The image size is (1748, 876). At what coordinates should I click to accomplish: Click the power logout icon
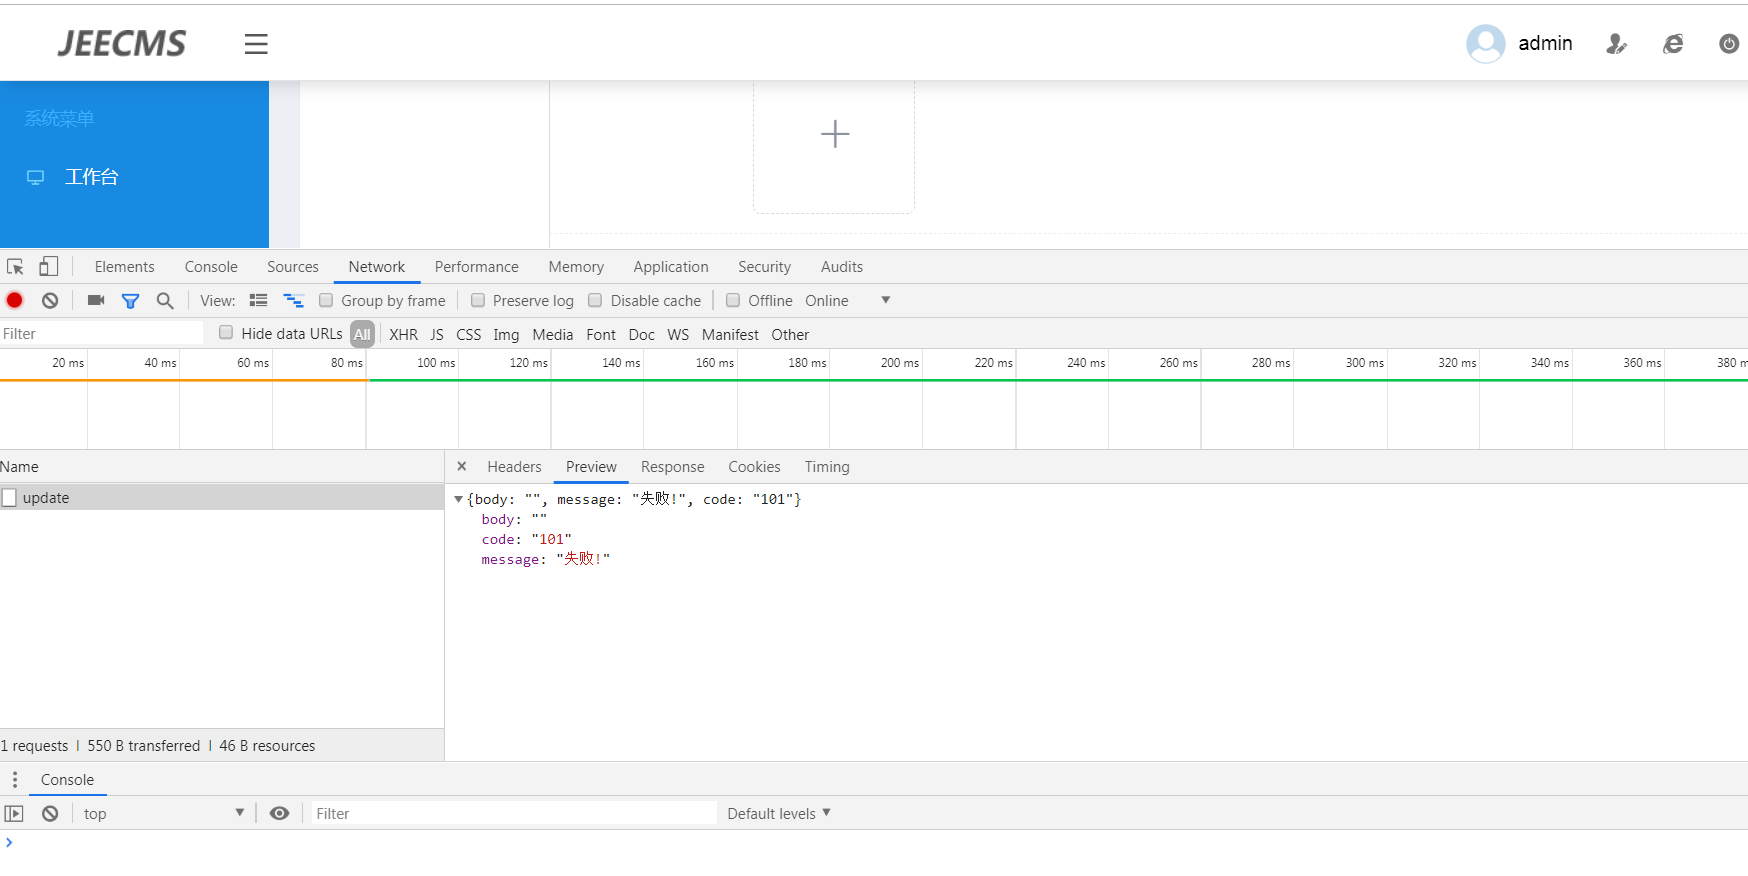point(1728,44)
